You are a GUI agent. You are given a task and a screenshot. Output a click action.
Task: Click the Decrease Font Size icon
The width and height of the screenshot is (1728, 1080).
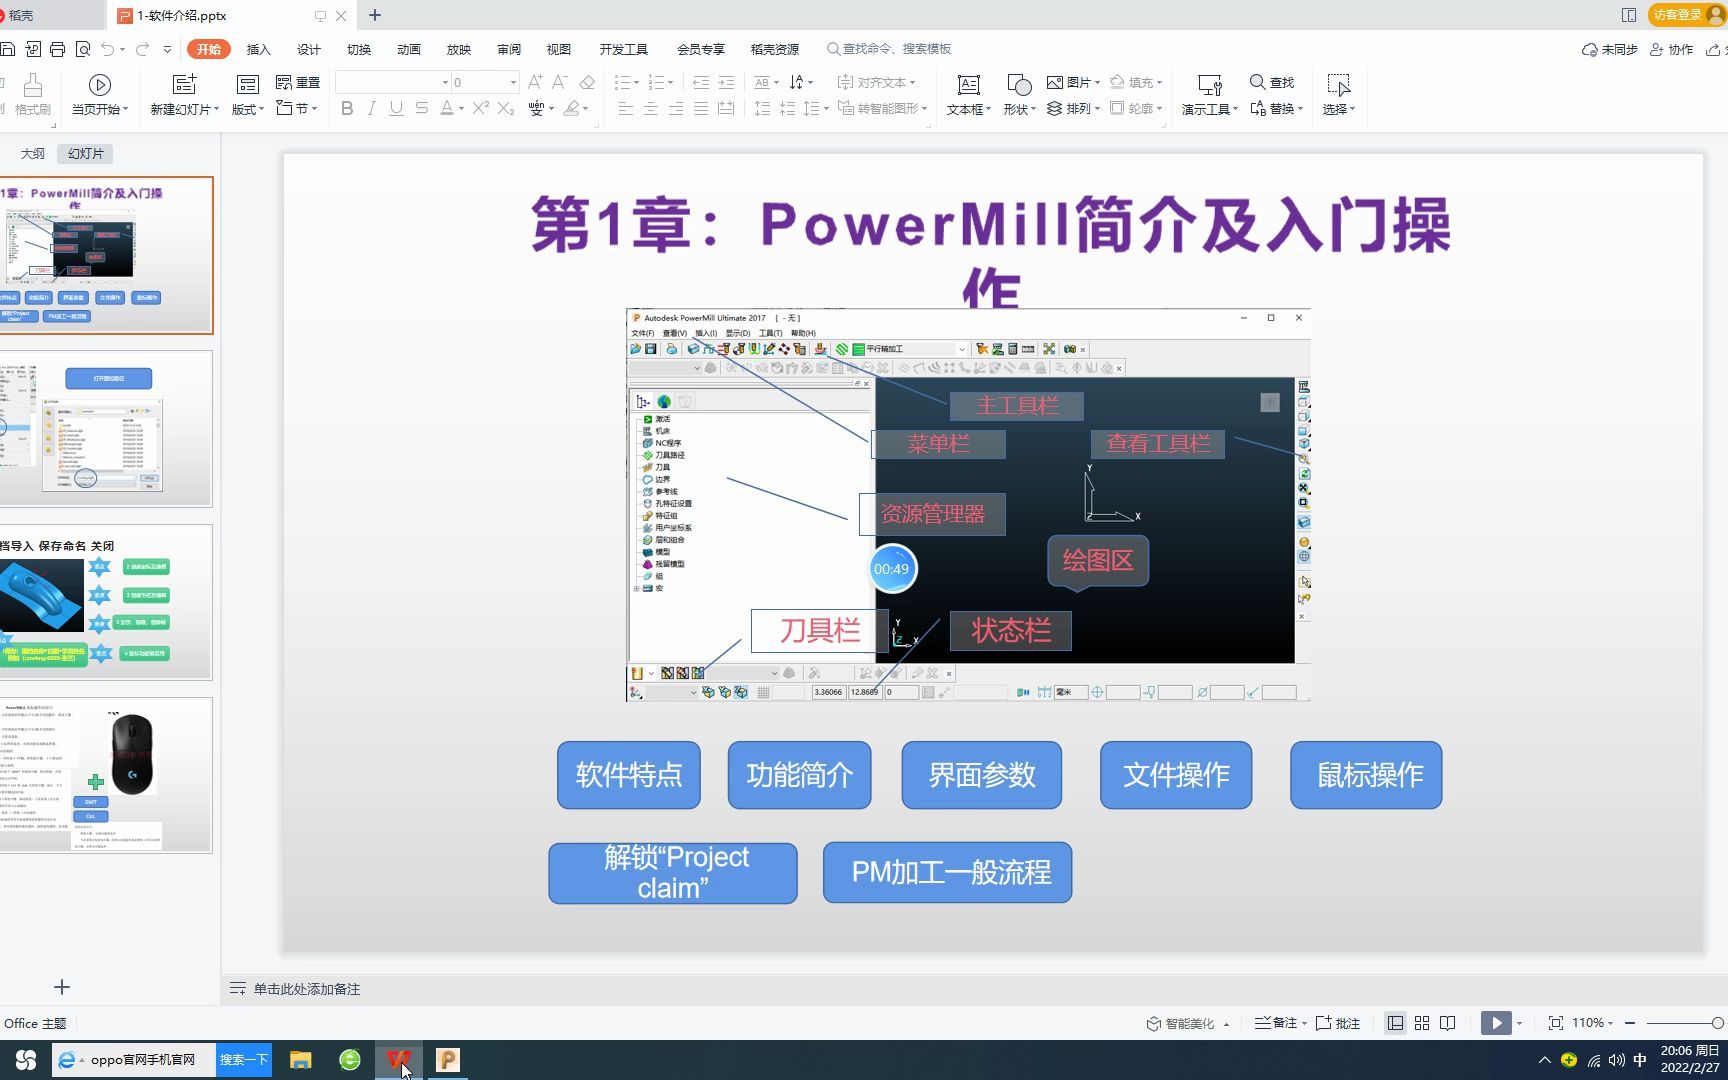coord(560,82)
